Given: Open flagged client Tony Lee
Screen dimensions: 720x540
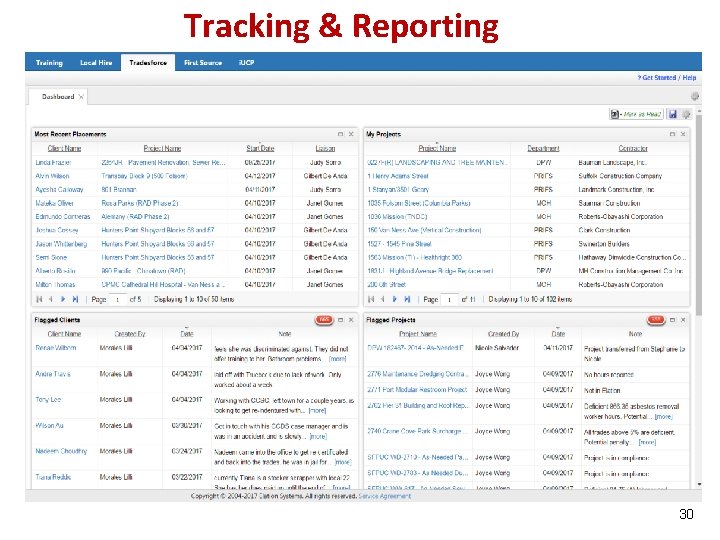Looking at the screenshot, I should [48, 399].
